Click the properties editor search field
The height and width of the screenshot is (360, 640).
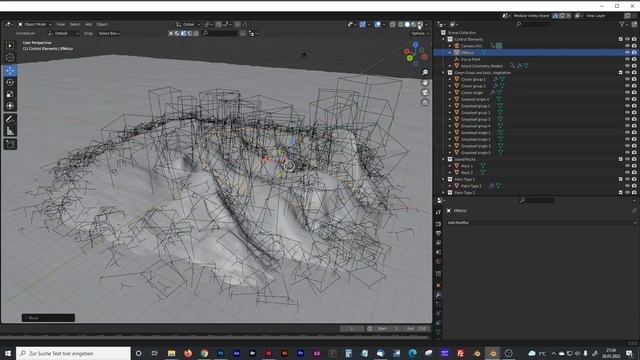[x=537, y=200]
